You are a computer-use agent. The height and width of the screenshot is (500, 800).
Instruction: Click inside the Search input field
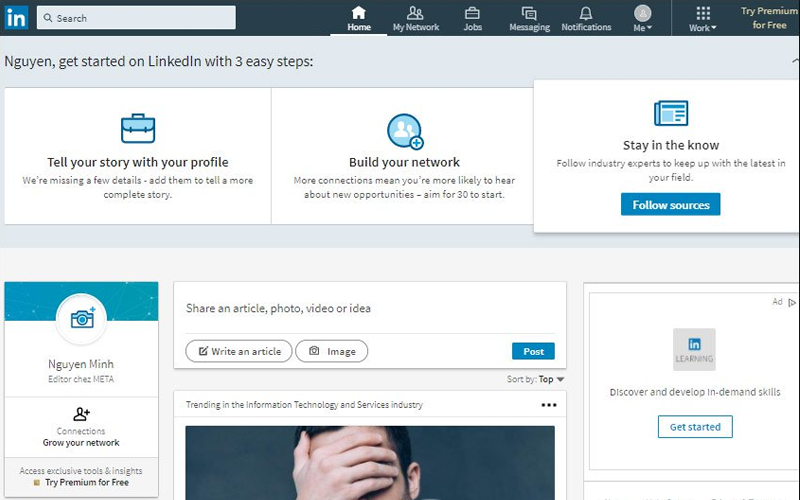(140, 18)
